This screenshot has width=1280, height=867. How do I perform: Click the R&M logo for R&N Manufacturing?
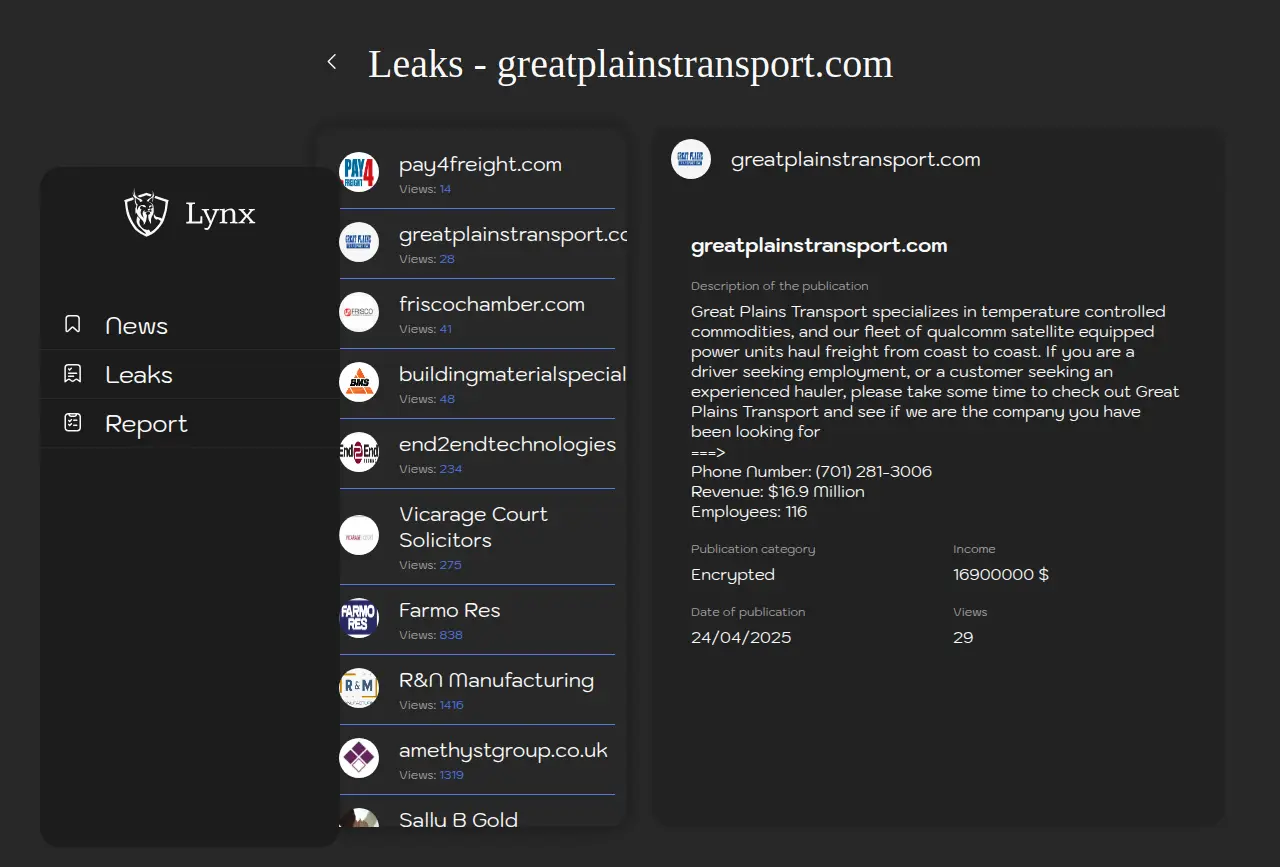pyautogui.click(x=359, y=688)
